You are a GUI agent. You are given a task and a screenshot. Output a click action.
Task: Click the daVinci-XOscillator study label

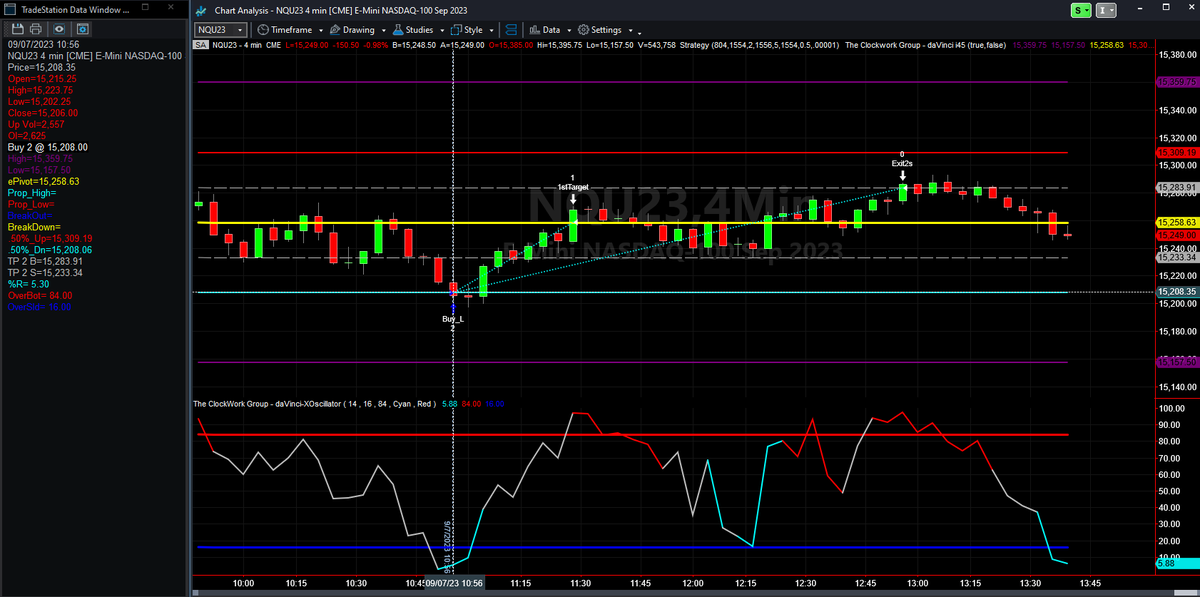click(x=313, y=403)
